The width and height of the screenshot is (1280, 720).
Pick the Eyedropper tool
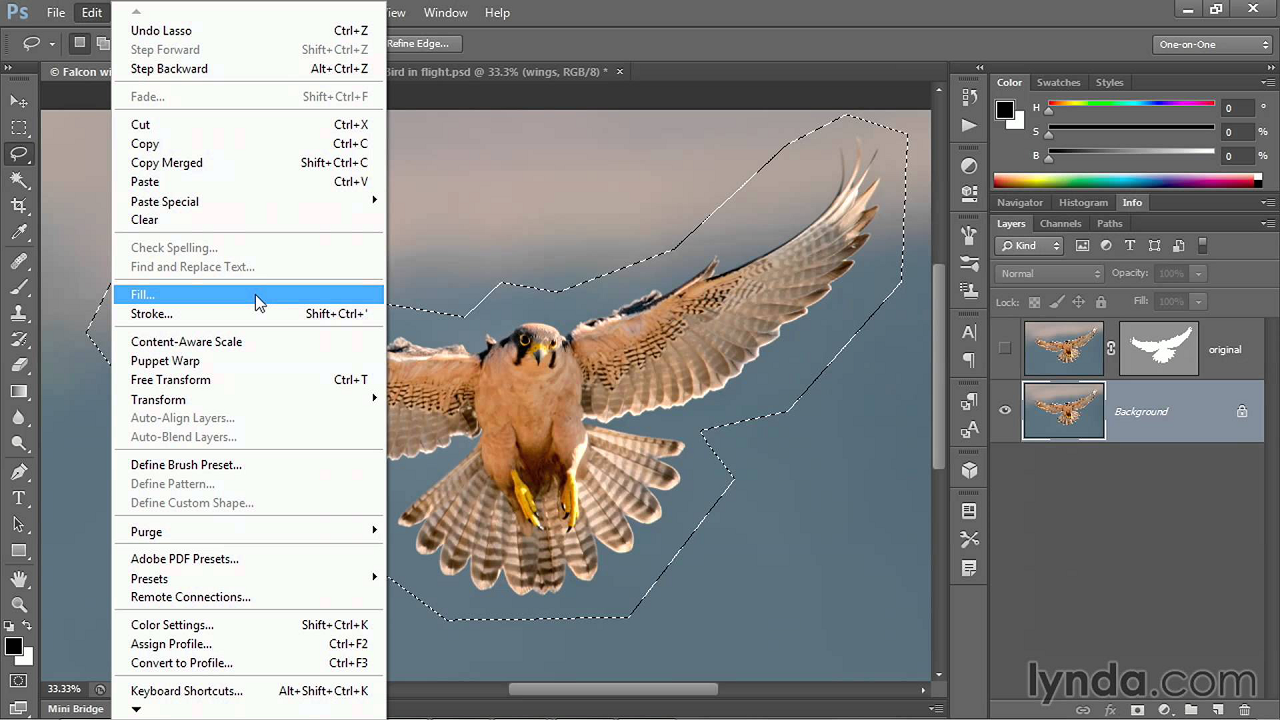[x=19, y=233]
